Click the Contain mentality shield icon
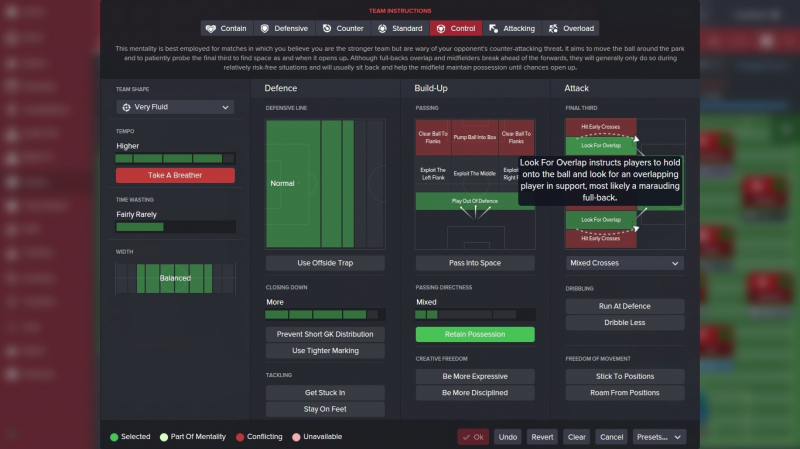 211,29
